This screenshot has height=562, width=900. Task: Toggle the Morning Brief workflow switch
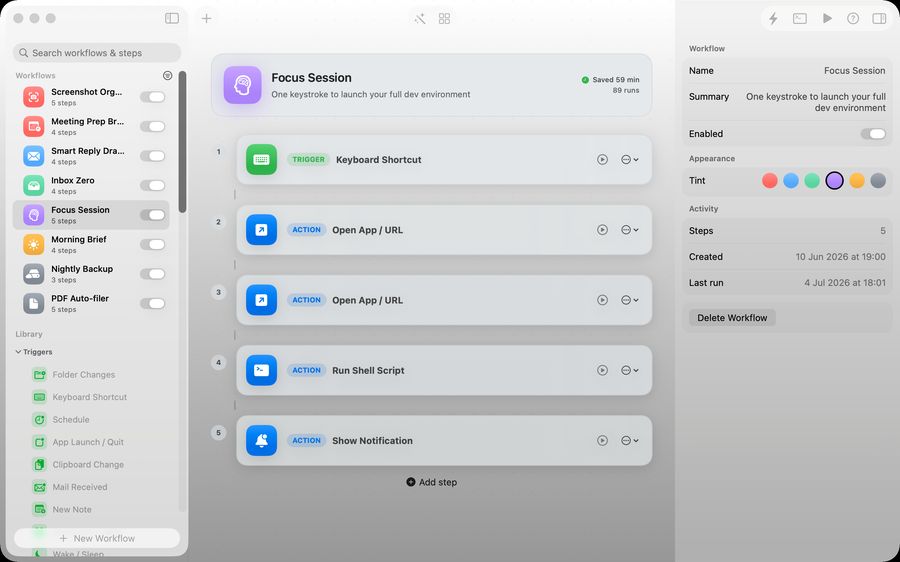153,245
